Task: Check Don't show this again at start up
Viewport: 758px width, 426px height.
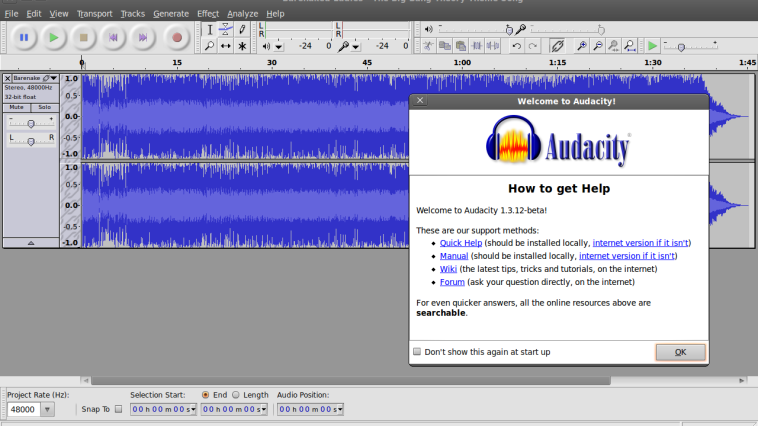Action: 417,352
